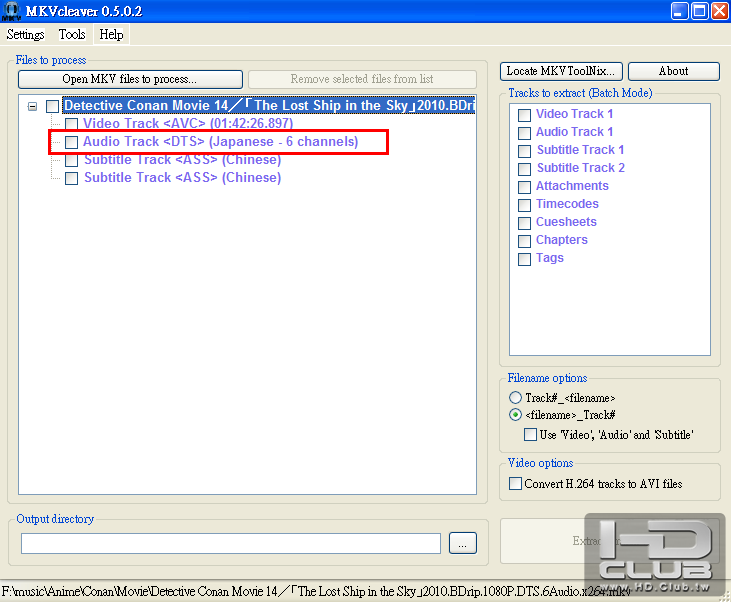Enable Subtitle Track 1 in batch mode
This screenshot has height=602, width=731.
(x=524, y=151)
